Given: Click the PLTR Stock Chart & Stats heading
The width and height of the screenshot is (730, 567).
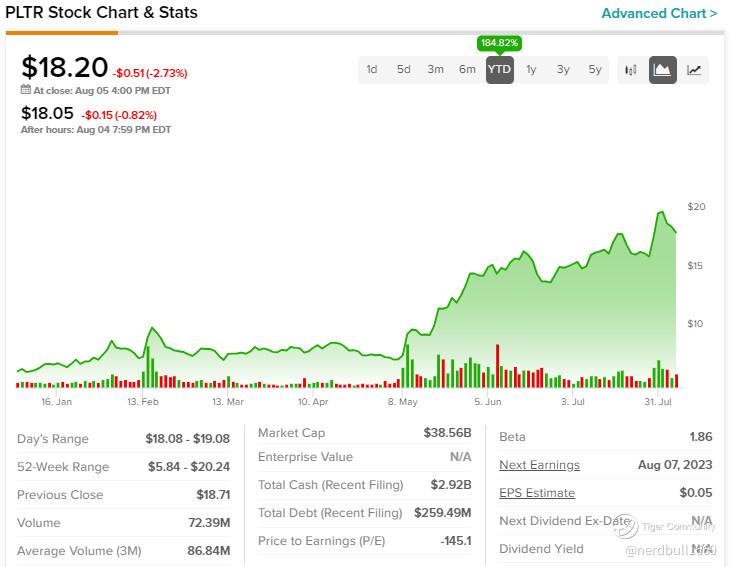Looking at the screenshot, I should point(101,13).
